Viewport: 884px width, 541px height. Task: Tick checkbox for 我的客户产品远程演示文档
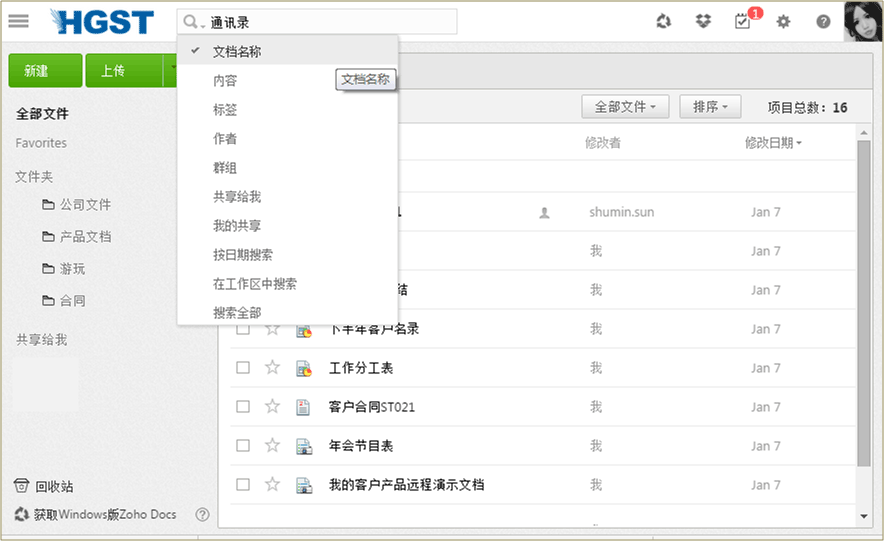coord(243,485)
